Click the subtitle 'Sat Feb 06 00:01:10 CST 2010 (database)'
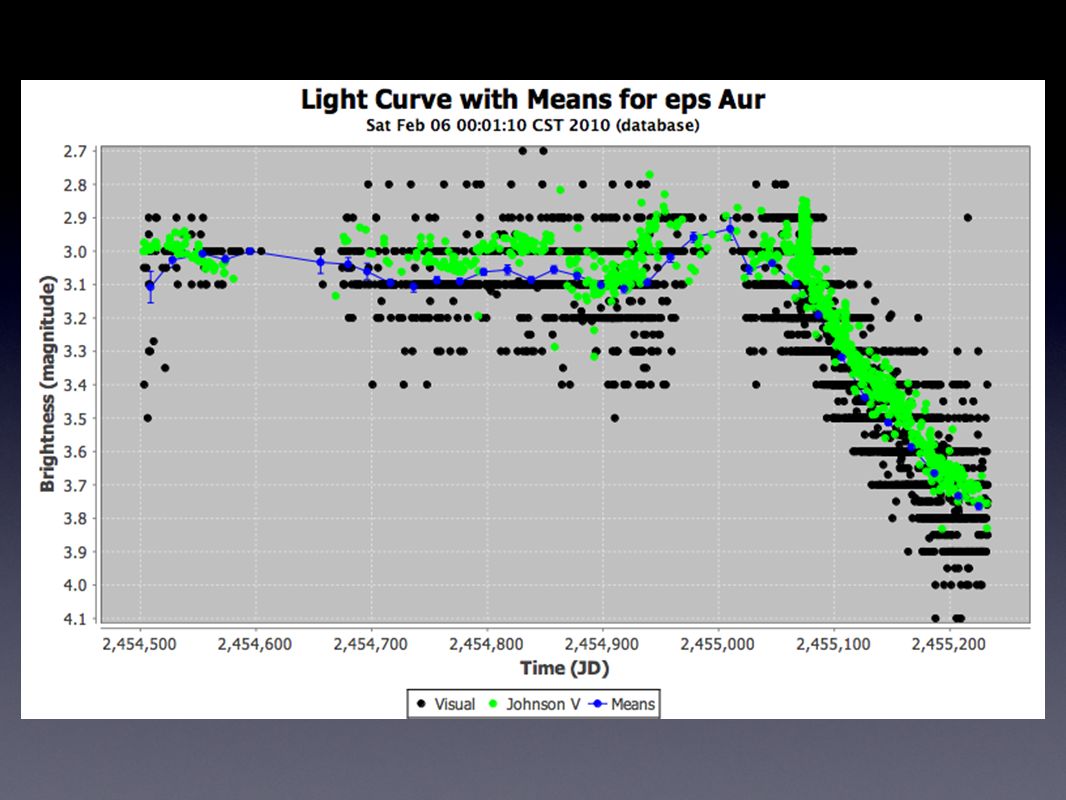The height and width of the screenshot is (800, 1066). [x=532, y=126]
